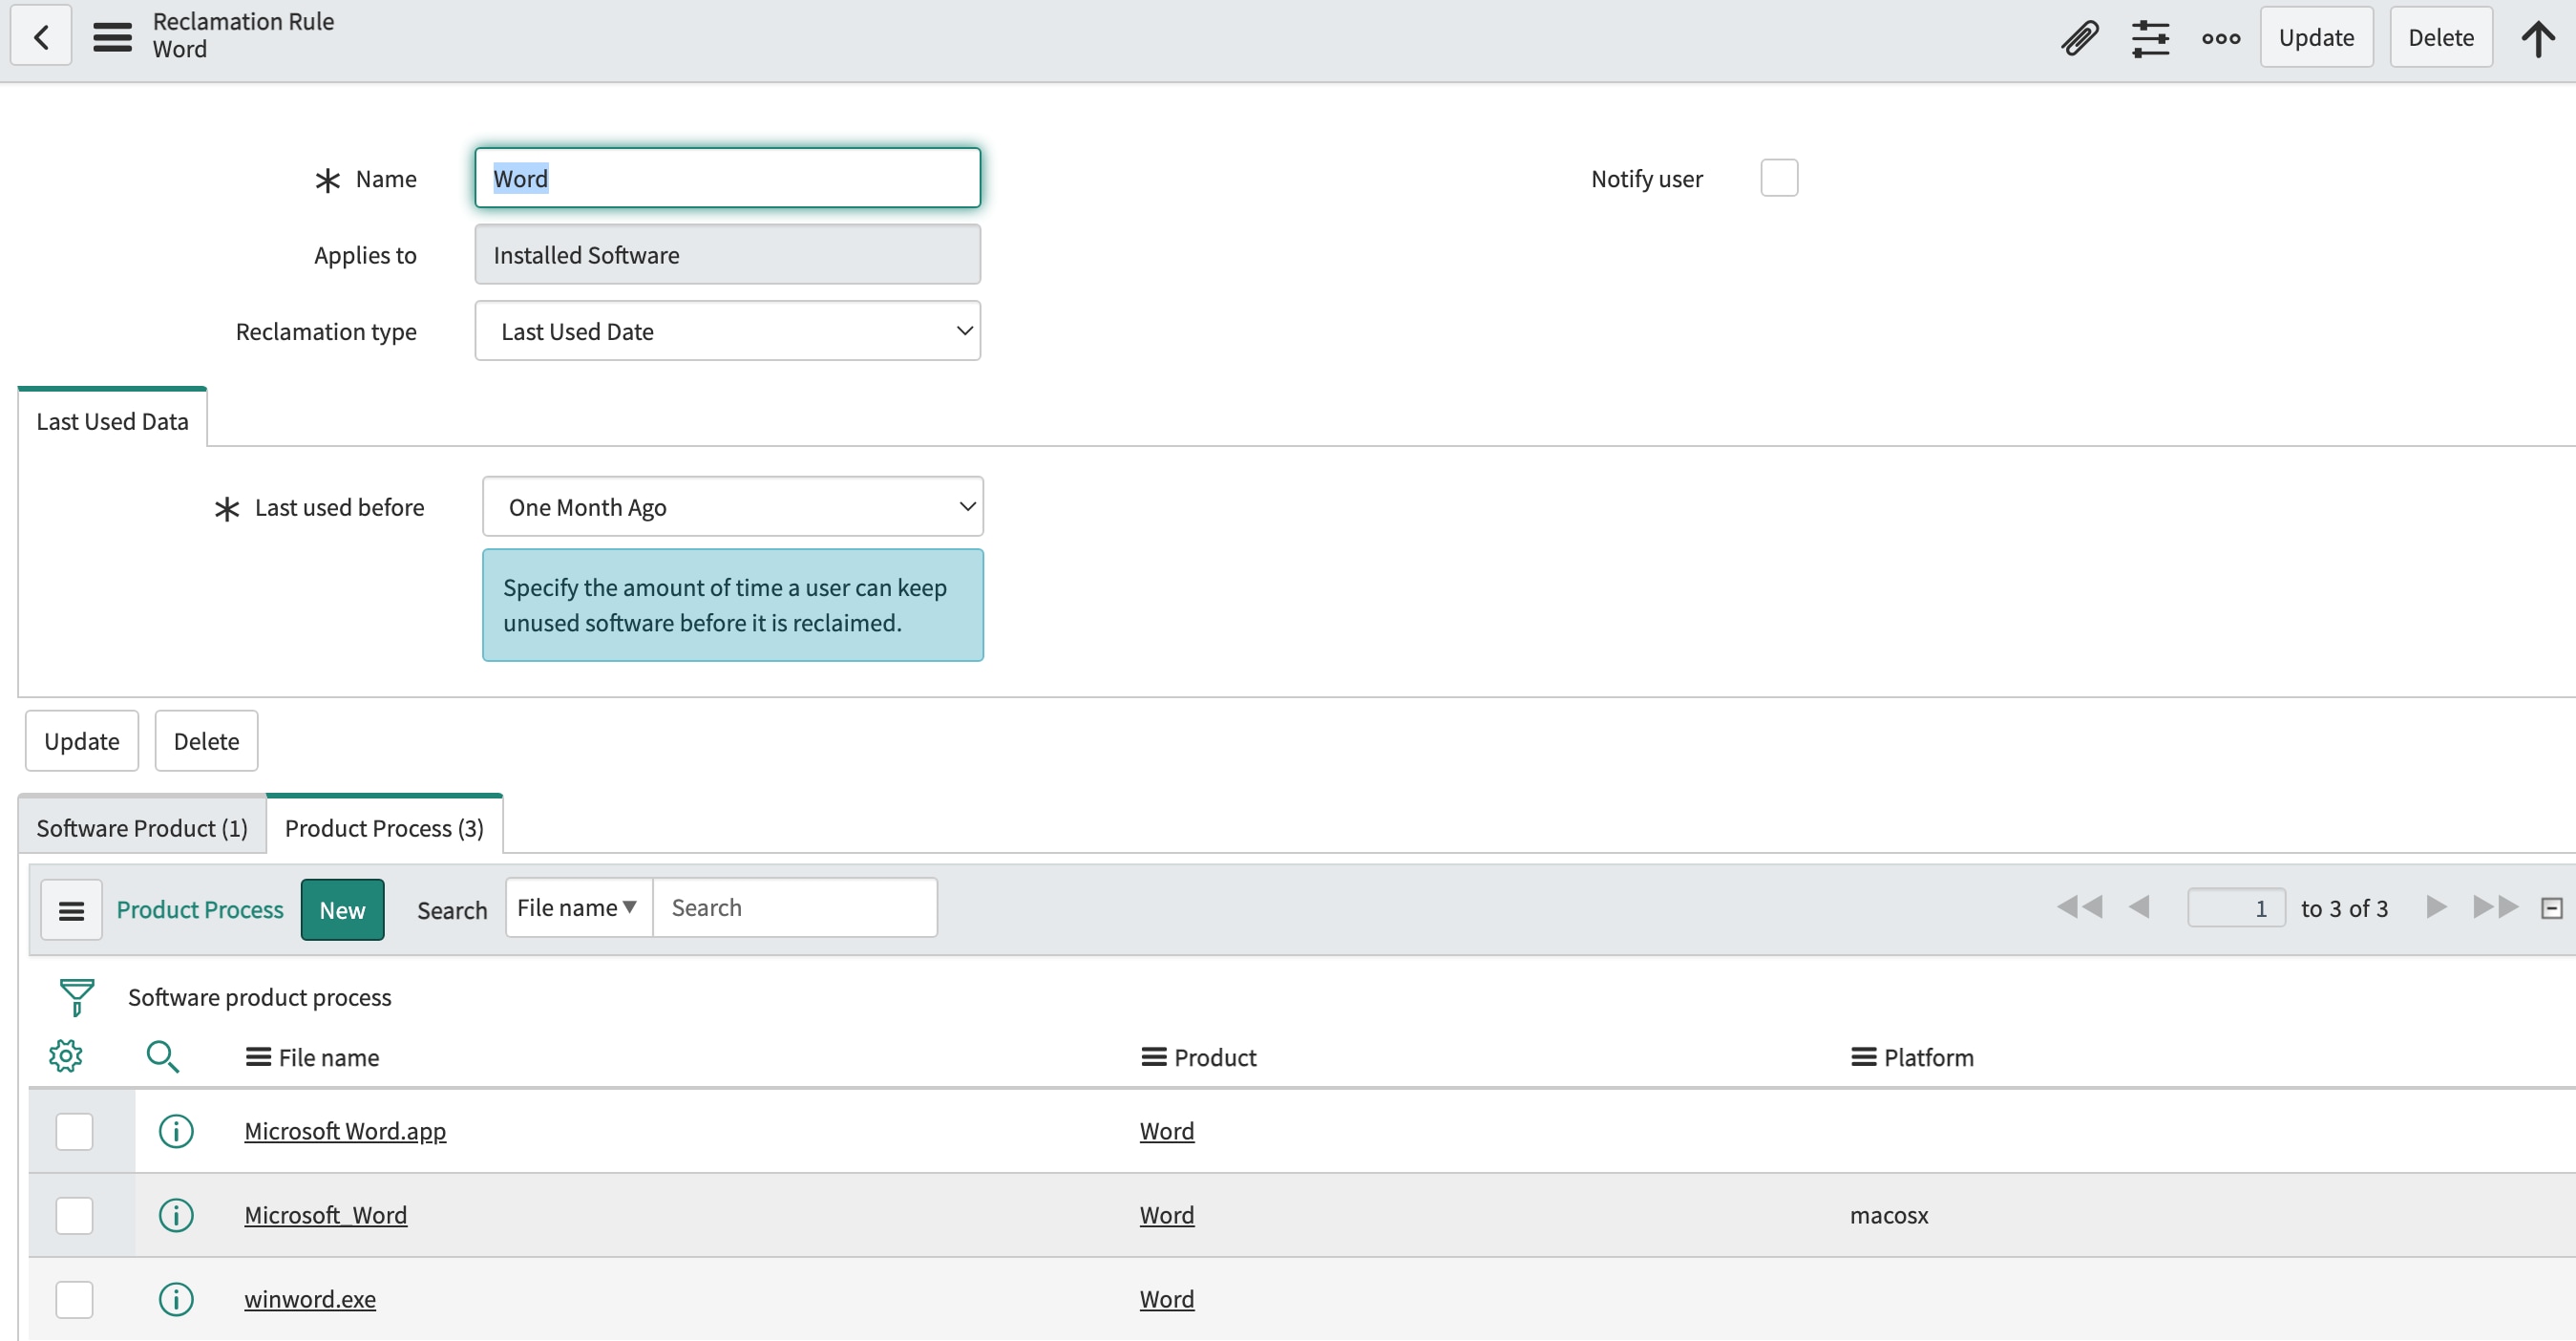Image resolution: width=2576 pixels, height=1341 pixels.
Task: Click the list Search text box
Action: (795, 908)
